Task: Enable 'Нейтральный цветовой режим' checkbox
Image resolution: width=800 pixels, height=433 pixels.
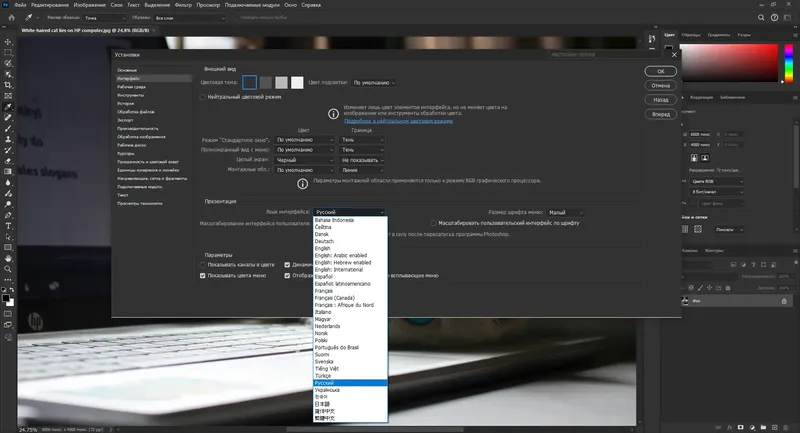Action: (203, 97)
